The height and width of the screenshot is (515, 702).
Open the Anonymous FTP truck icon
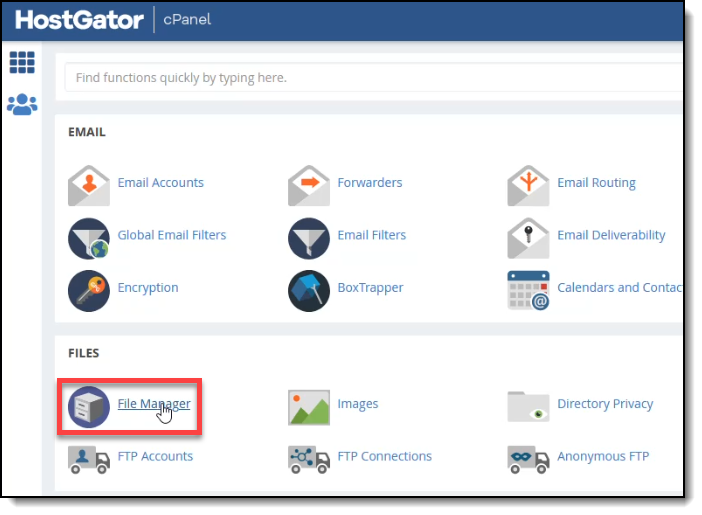coord(528,458)
